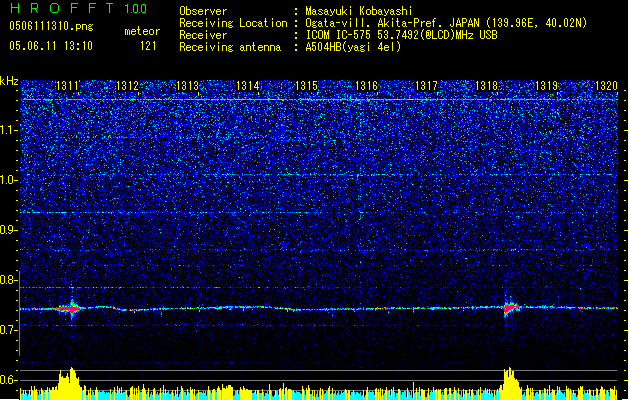The height and width of the screenshot is (400, 629).
Task: Click the Ogata-vill. Akita-Pref. JAPAN location text
Action: click(446, 23)
